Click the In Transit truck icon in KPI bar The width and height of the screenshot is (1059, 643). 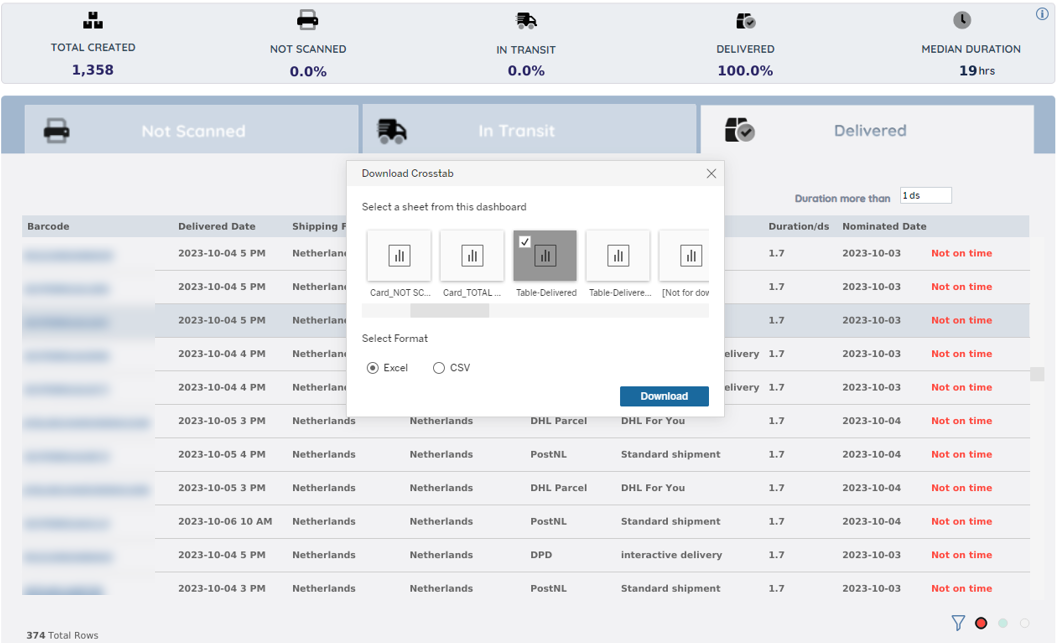(526, 21)
